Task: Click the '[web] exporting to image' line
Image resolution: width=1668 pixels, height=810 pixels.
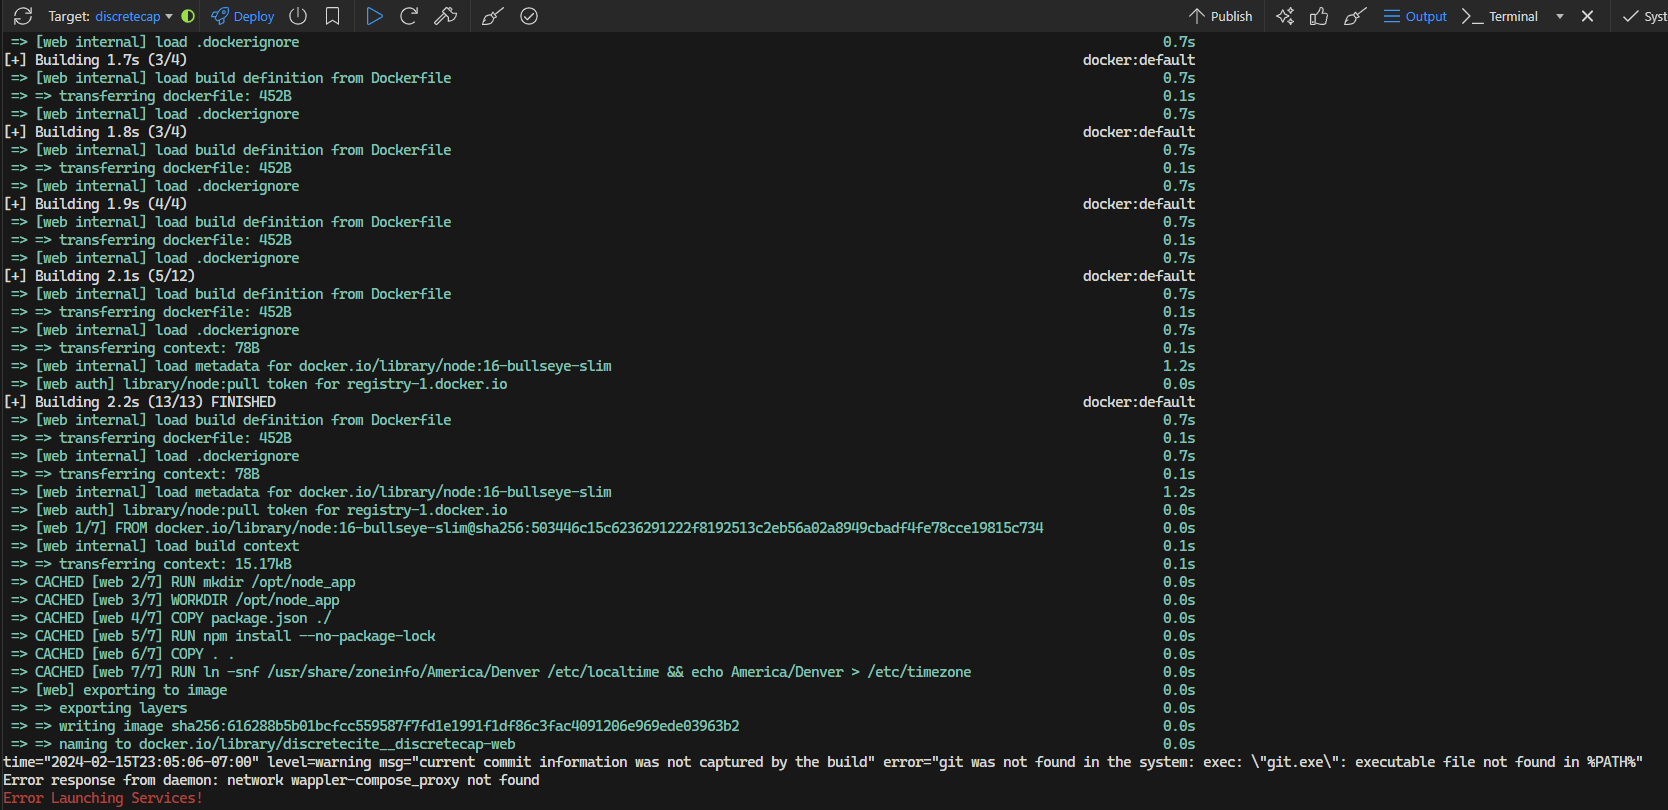Action: coord(119,690)
